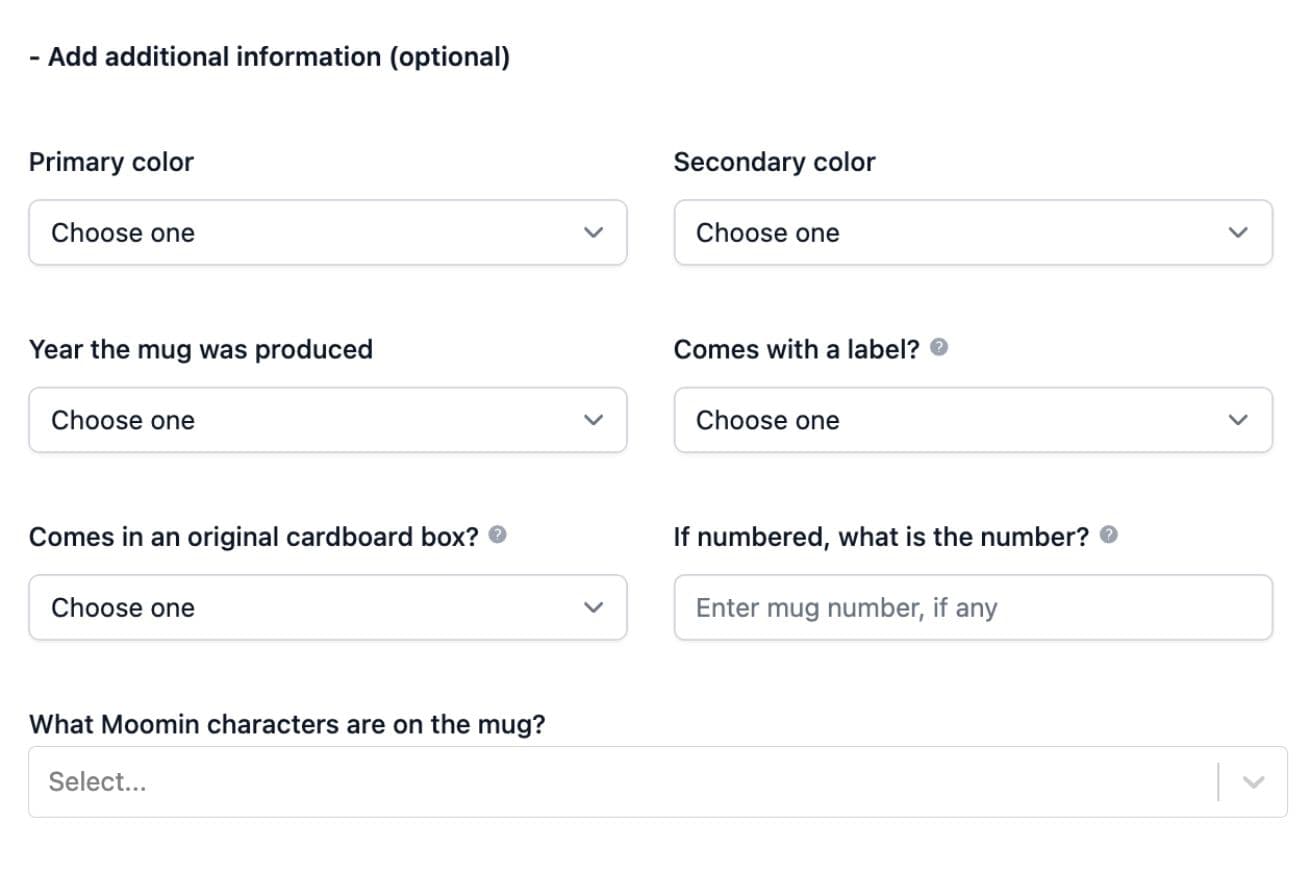This screenshot has height=873, width=1310.
Task: Click the Primary color label text
Action: tap(111, 162)
